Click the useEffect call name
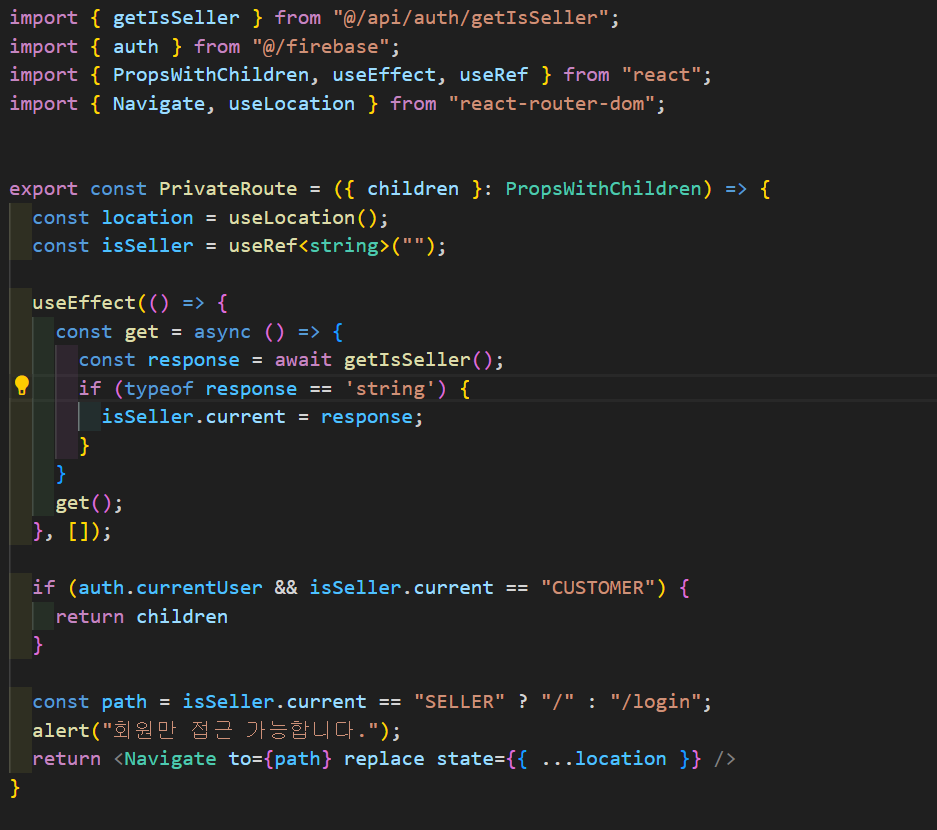 coord(84,304)
